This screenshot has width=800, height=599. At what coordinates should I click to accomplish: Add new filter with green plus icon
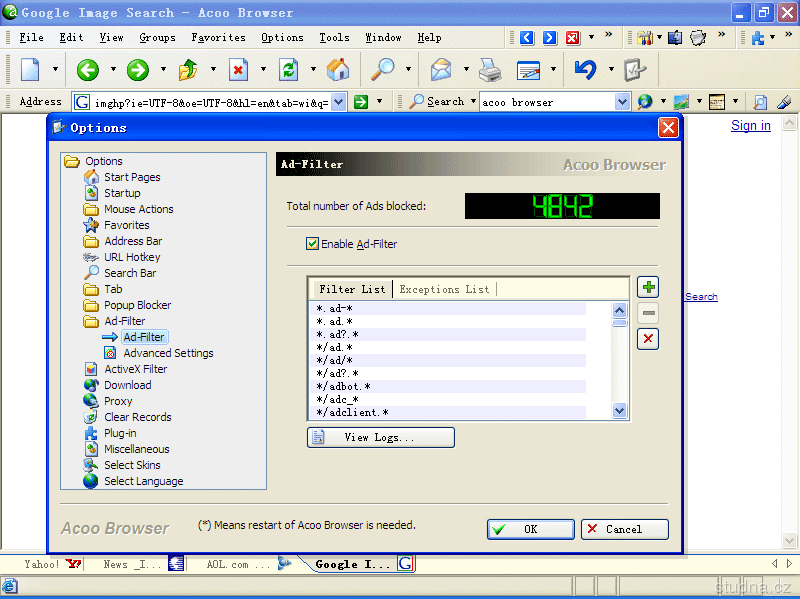(x=649, y=288)
